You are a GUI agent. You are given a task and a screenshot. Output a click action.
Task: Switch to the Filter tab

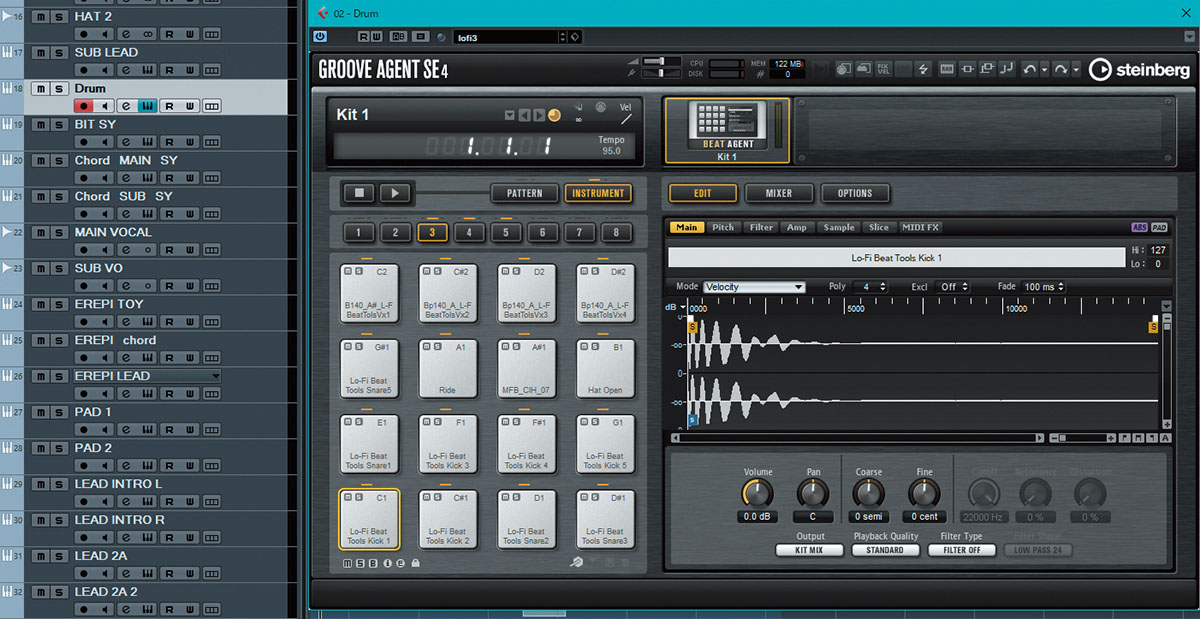(x=761, y=227)
